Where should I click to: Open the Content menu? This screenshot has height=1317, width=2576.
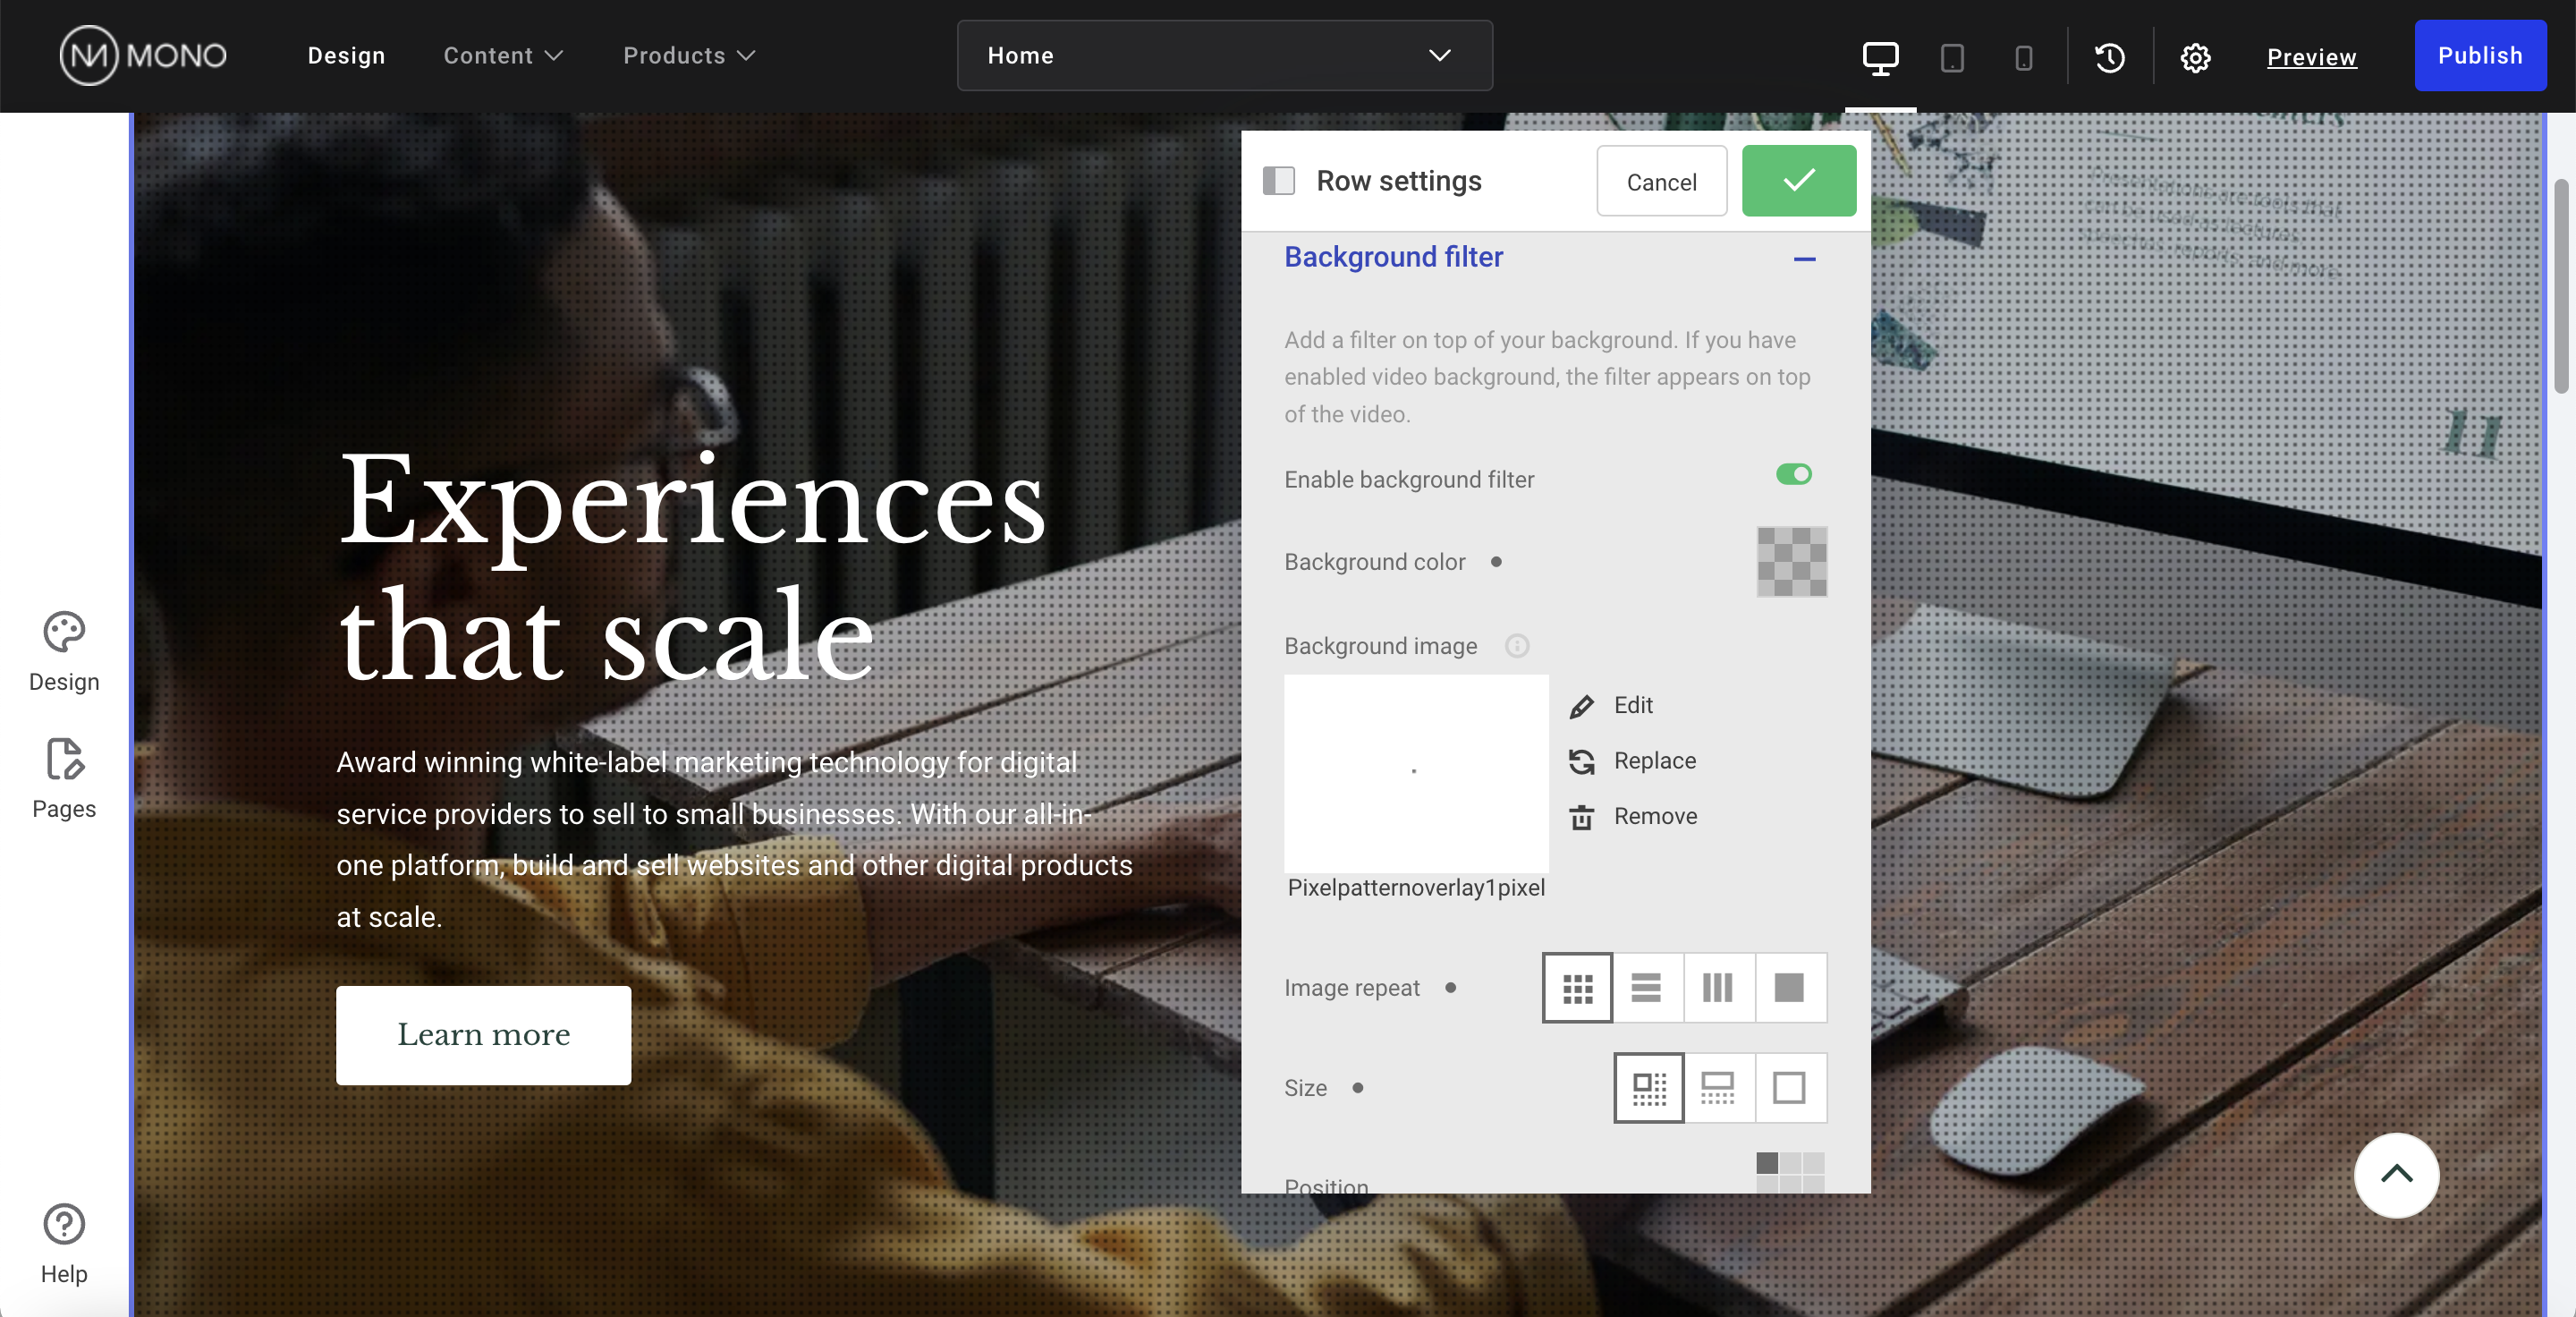click(x=503, y=55)
